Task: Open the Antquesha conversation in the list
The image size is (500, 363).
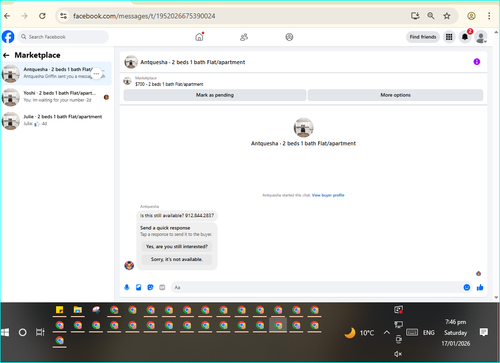Action: point(57,73)
